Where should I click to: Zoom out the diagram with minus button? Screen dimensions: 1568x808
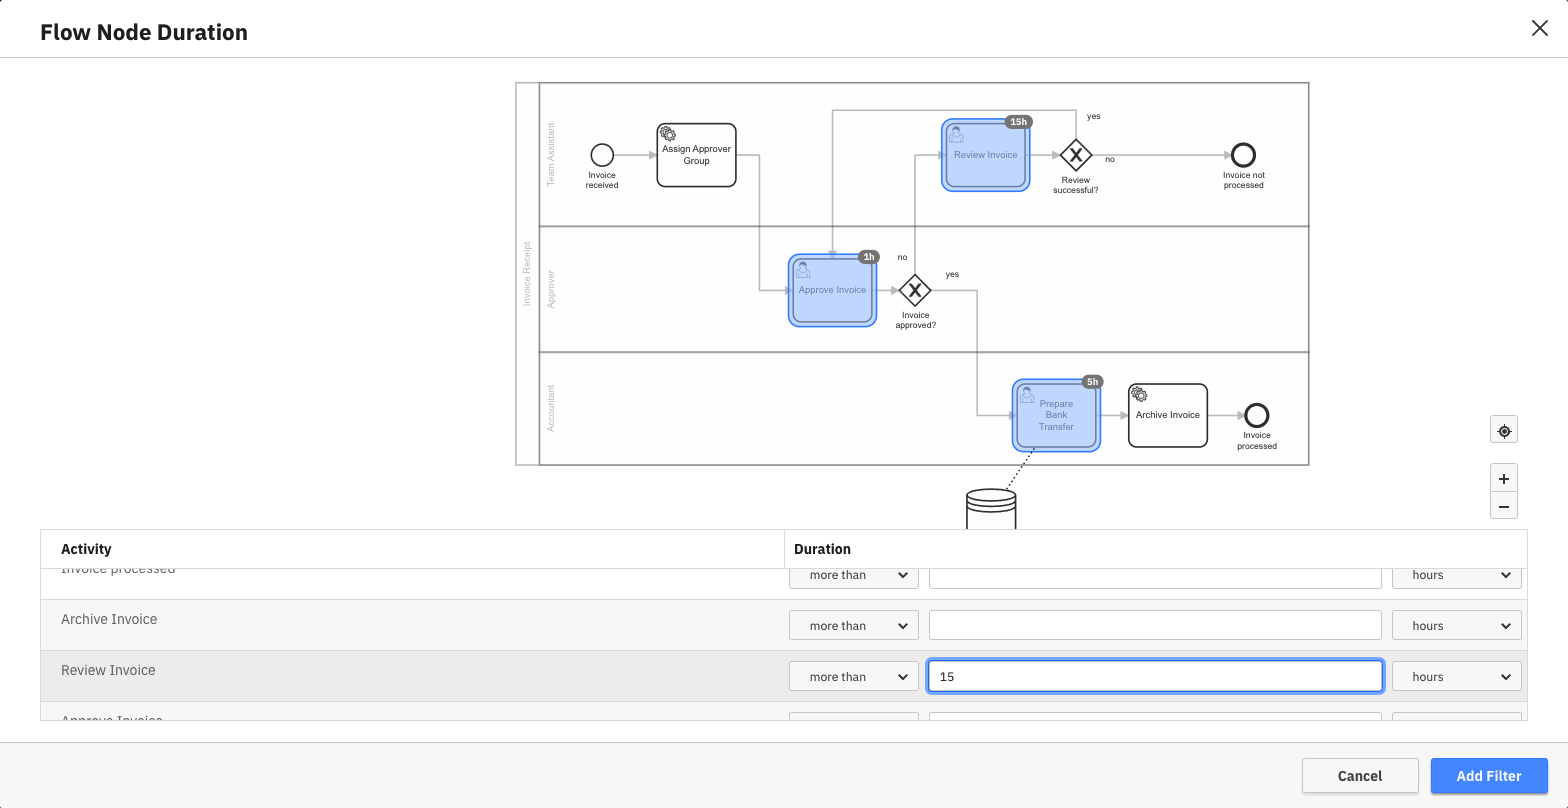tap(1504, 505)
